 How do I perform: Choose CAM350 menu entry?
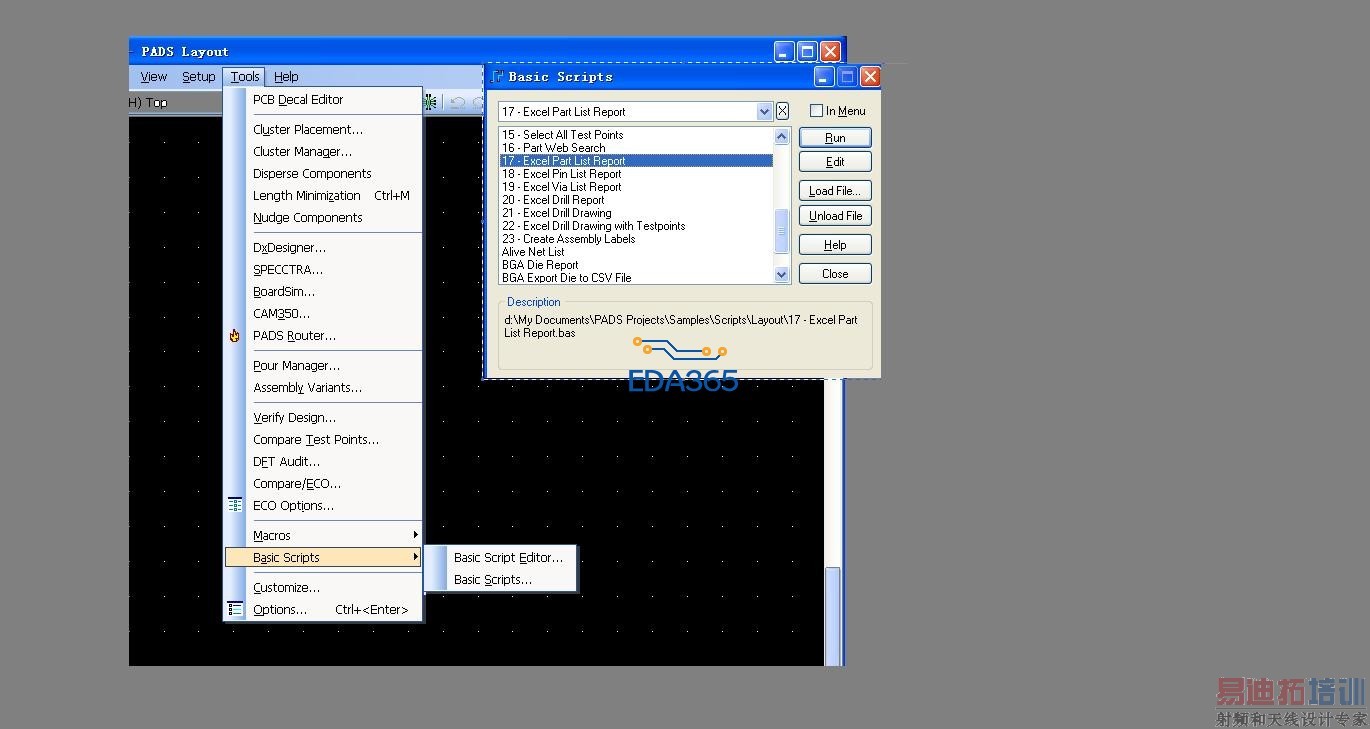point(322,314)
